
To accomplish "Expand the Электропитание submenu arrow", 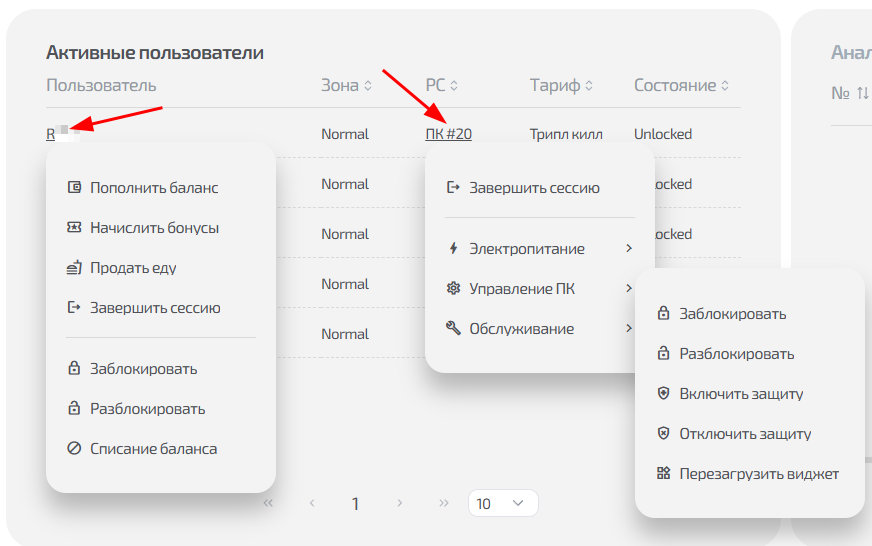I will coord(629,248).
